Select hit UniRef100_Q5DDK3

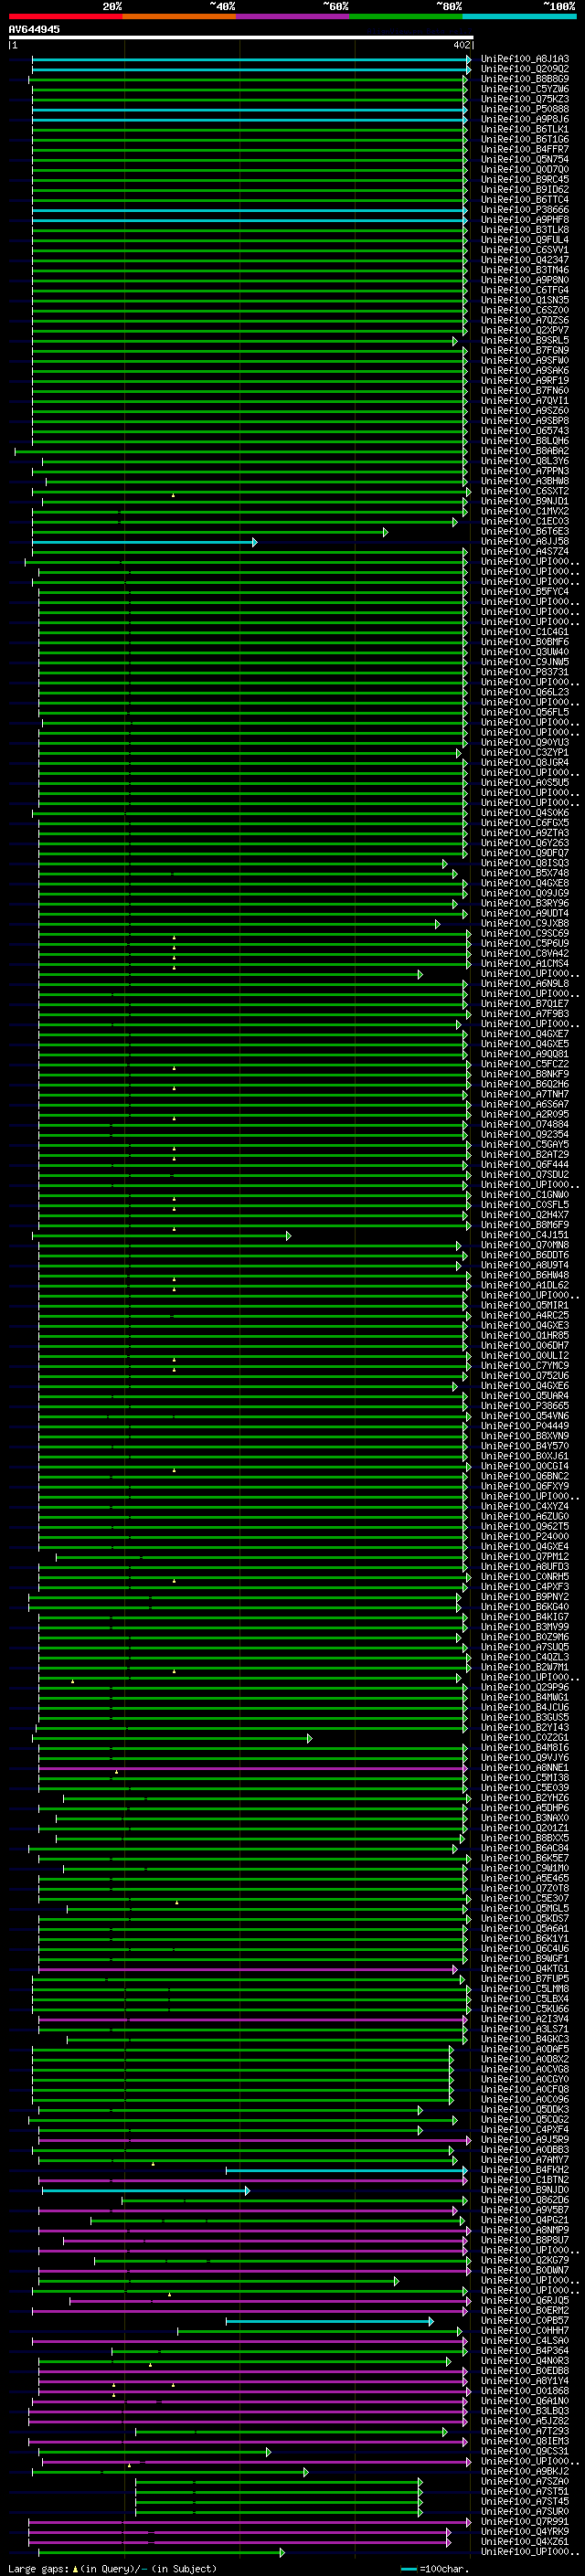click(525, 2110)
